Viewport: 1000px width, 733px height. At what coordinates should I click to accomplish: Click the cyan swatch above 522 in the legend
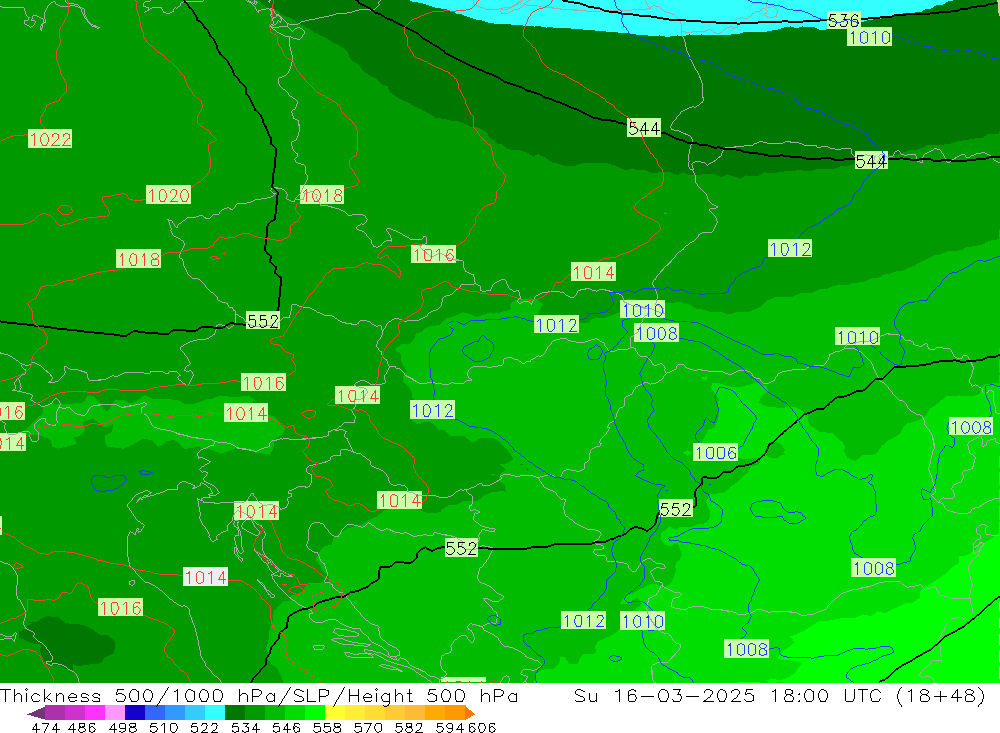pyautogui.click(x=215, y=713)
